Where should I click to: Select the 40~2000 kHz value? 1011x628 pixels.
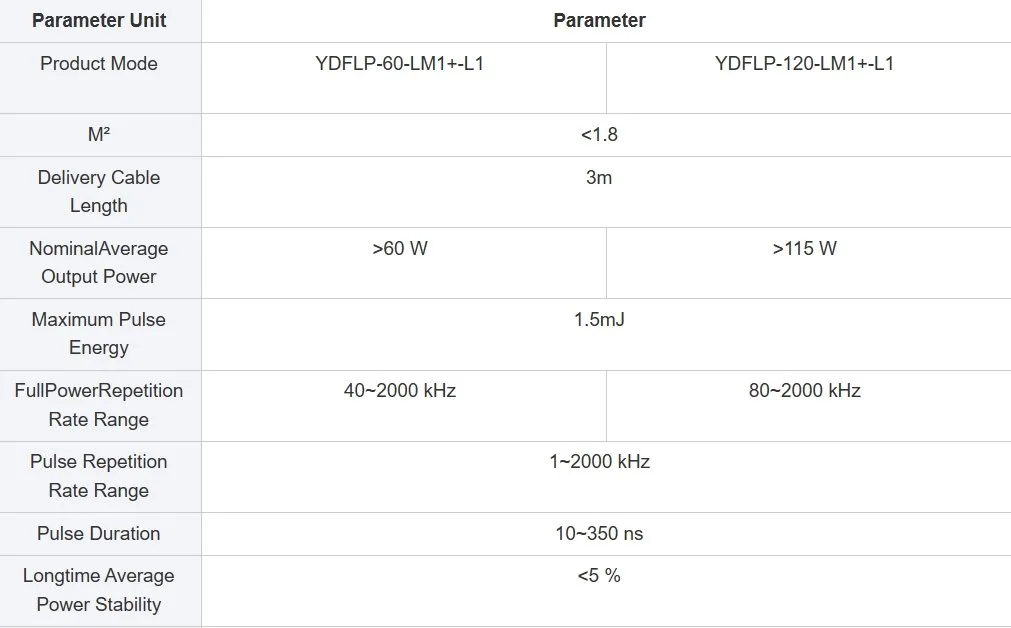pyautogui.click(x=400, y=391)
